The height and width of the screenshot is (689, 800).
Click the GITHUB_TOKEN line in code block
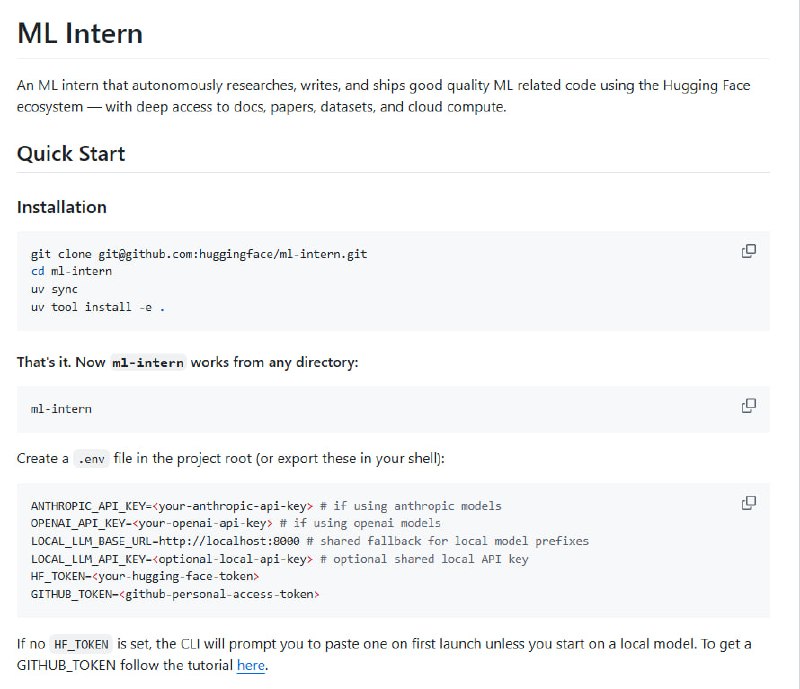tap(175, 594)
